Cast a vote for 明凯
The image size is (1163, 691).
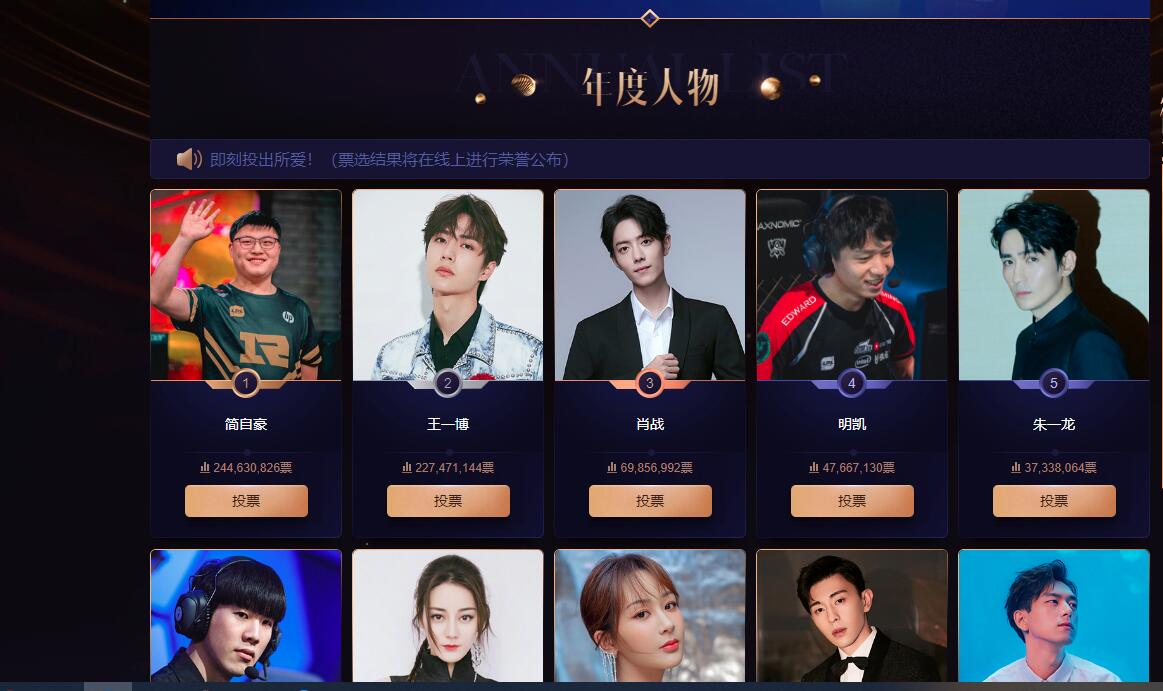coord(852,501)
